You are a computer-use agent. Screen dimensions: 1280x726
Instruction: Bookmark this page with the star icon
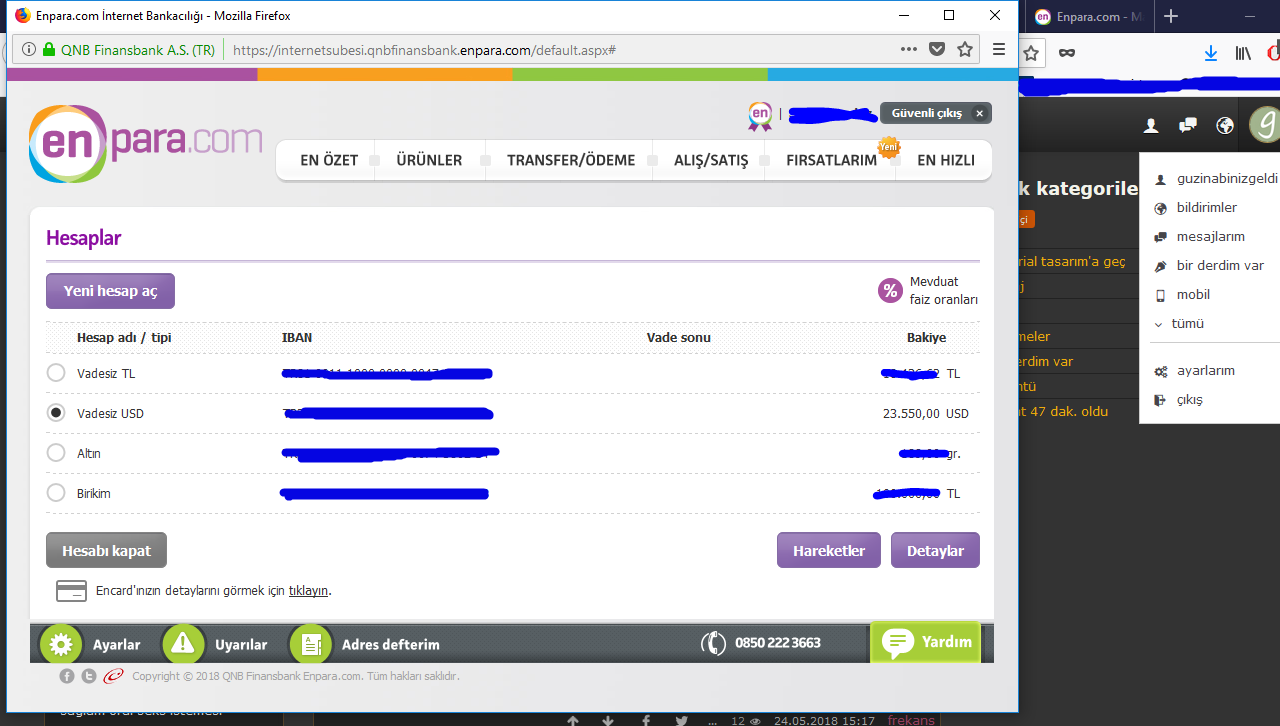(x=965, y=49)
